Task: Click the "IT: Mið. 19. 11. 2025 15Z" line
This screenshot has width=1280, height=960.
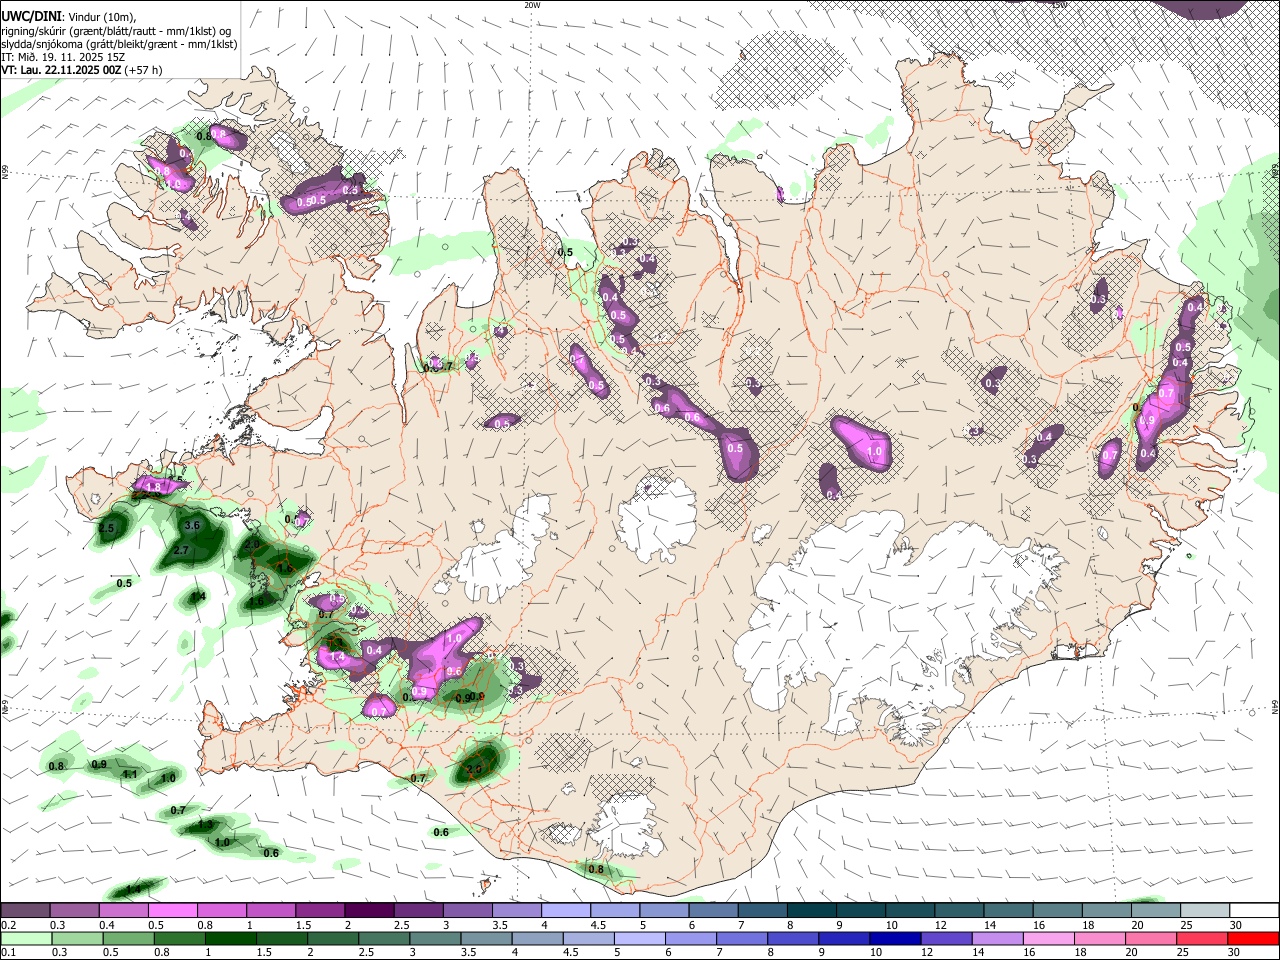Action: (63, 57)
